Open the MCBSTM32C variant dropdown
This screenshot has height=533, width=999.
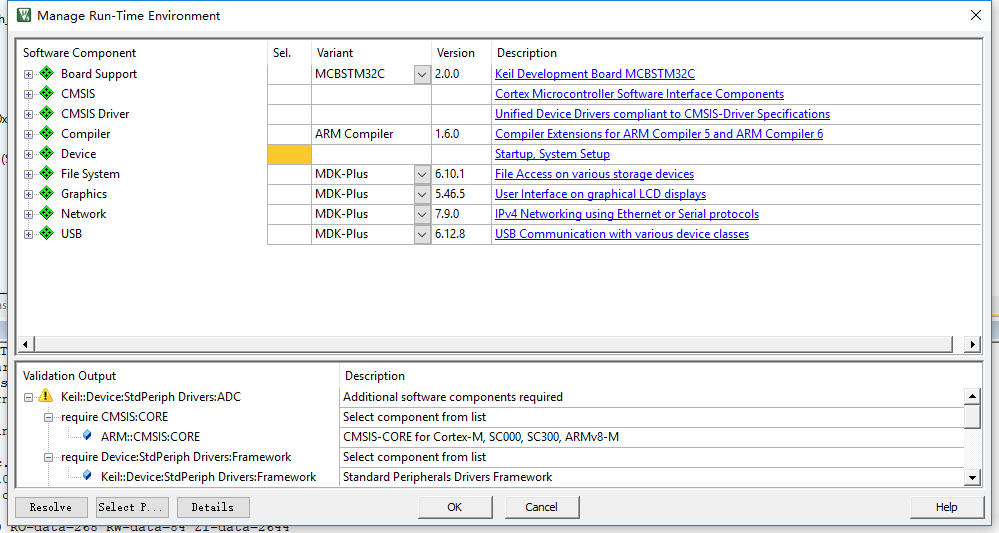[422, 75]
